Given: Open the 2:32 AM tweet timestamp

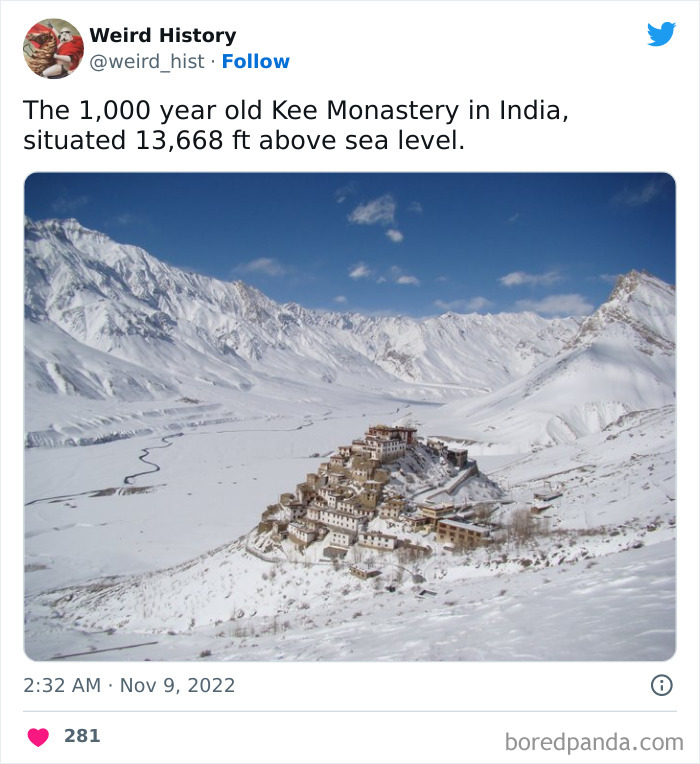Looking at the screenshot, I should tap(61, 685).
